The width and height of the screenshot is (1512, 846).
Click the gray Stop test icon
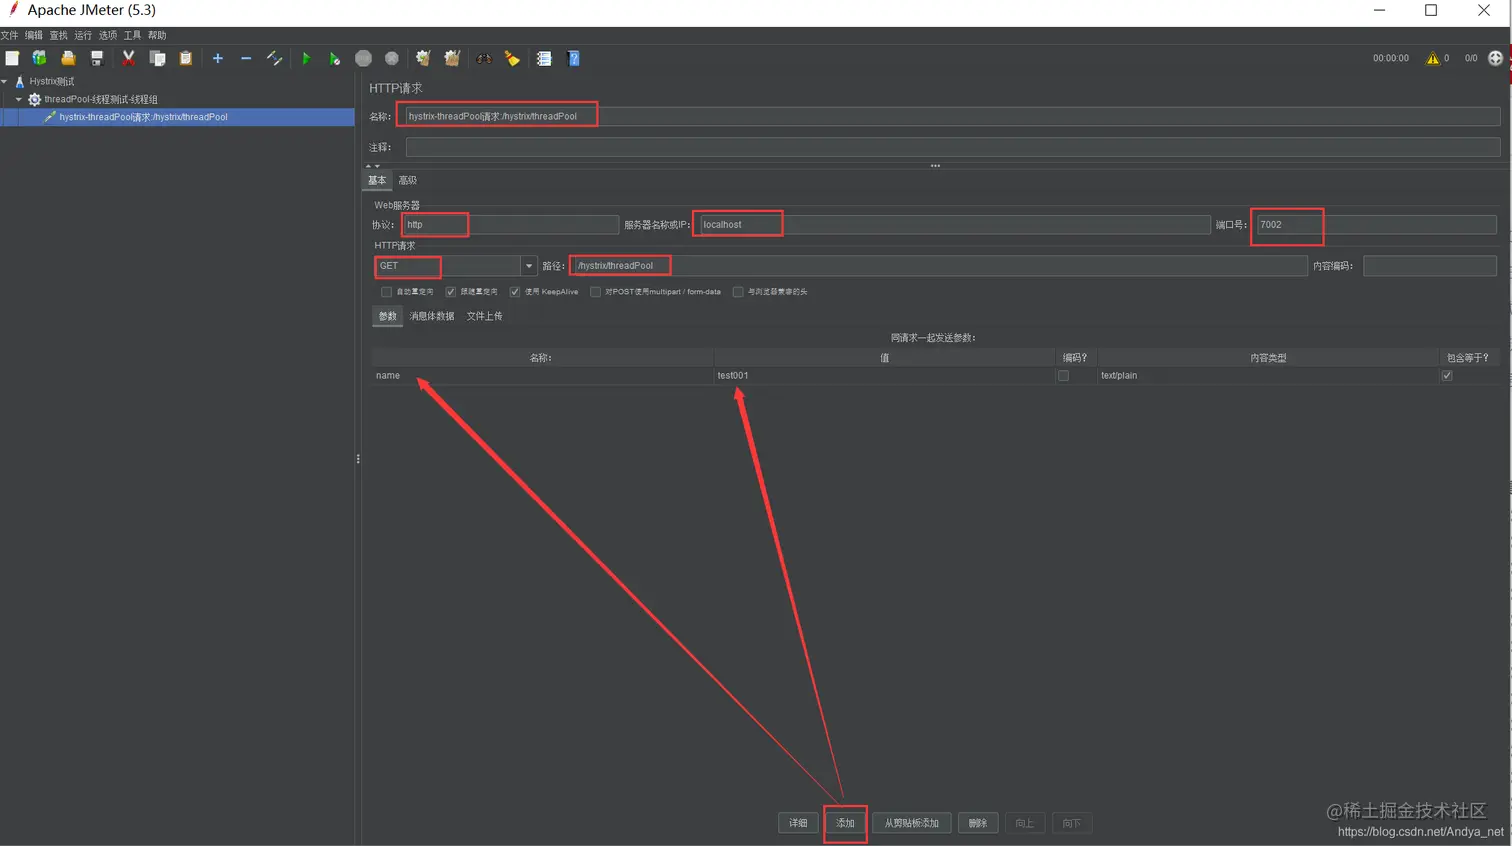[x=363, y=58]
